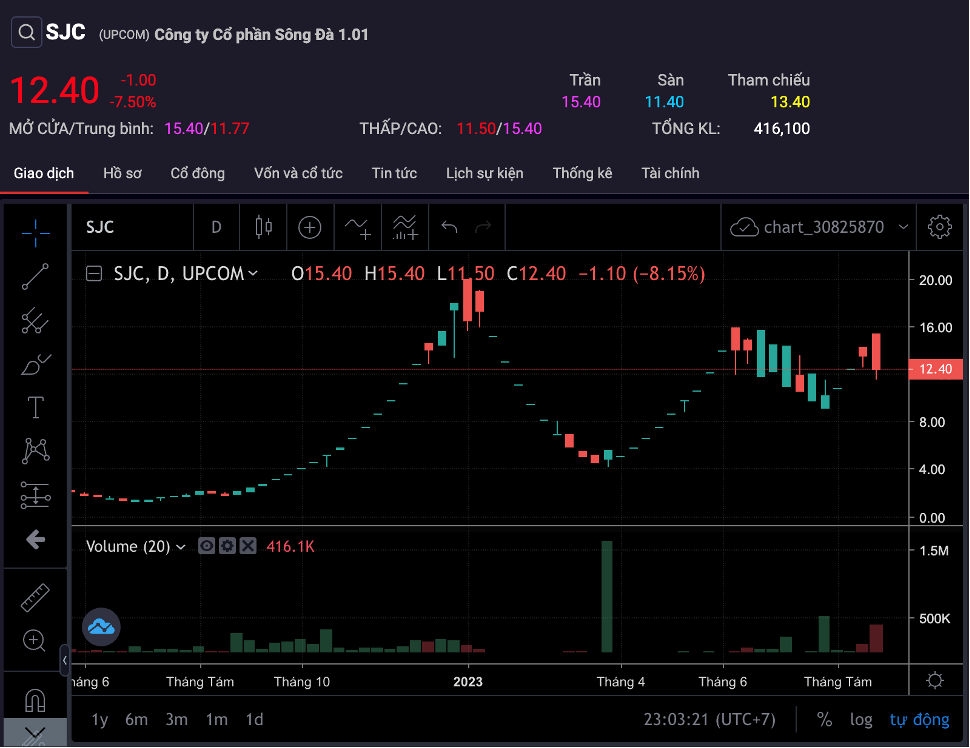Image resolution: width=970 pixels, height=748 pixels.
Task: Click the reference price 13.40
Action: [790, 101]
